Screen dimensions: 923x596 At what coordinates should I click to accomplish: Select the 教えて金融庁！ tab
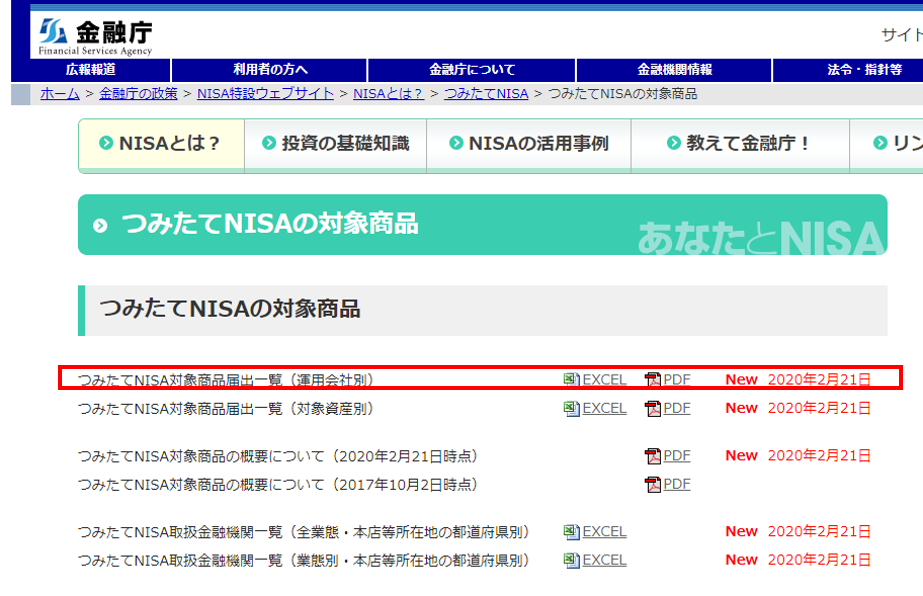coord(740,144)
